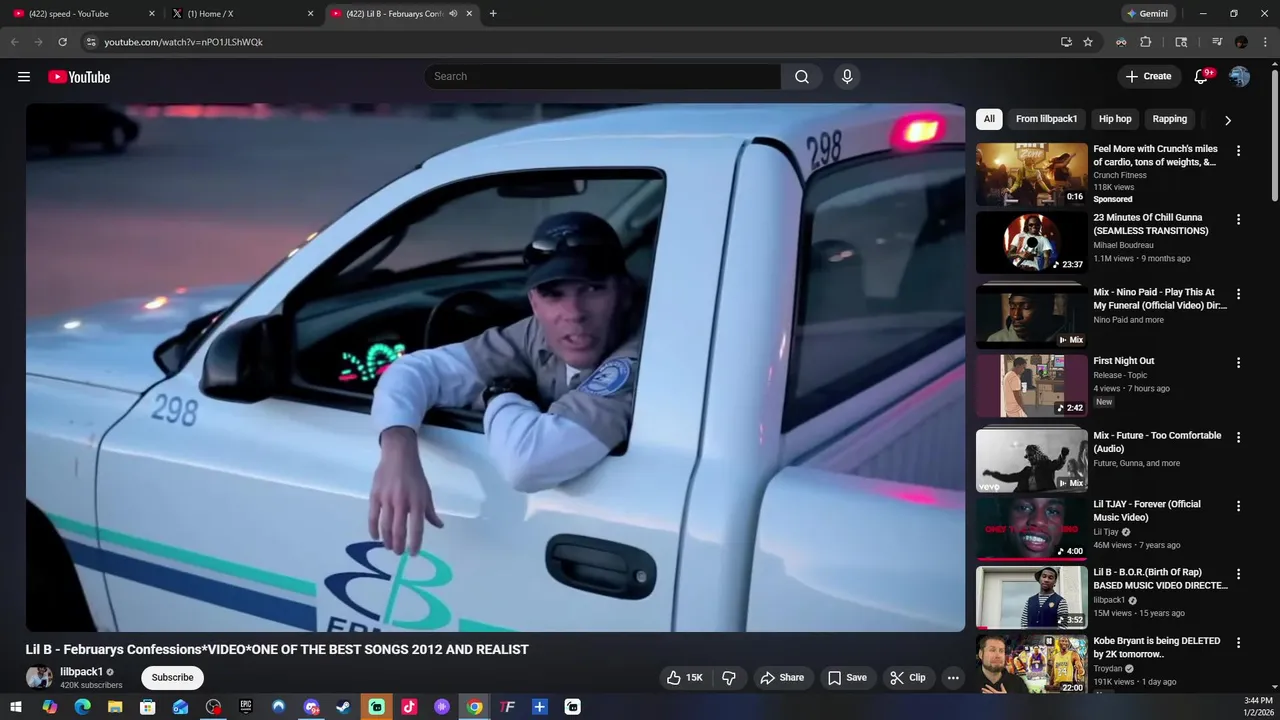
Task: Open TikTok from taskbar
Action: [409, 707]
